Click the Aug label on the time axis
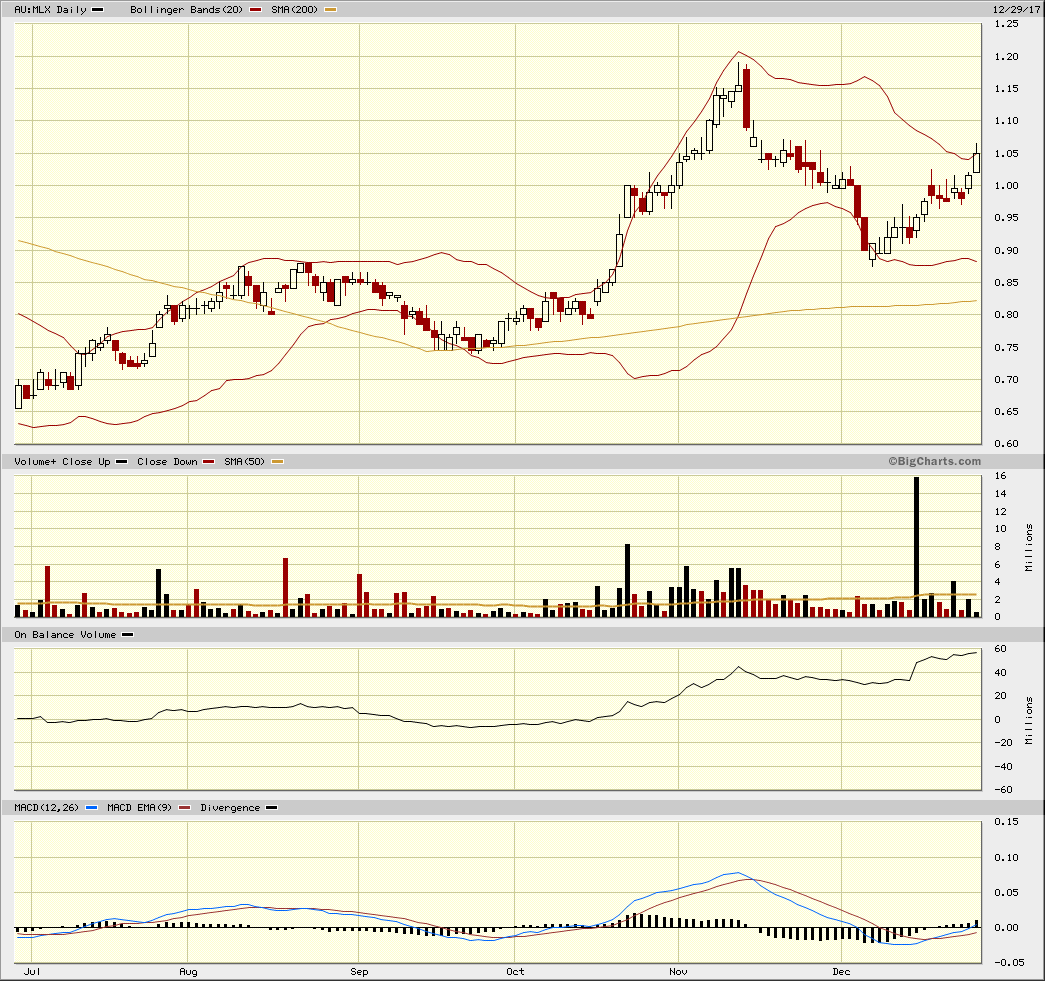The image size is (1045, 981). pos(189,971)
